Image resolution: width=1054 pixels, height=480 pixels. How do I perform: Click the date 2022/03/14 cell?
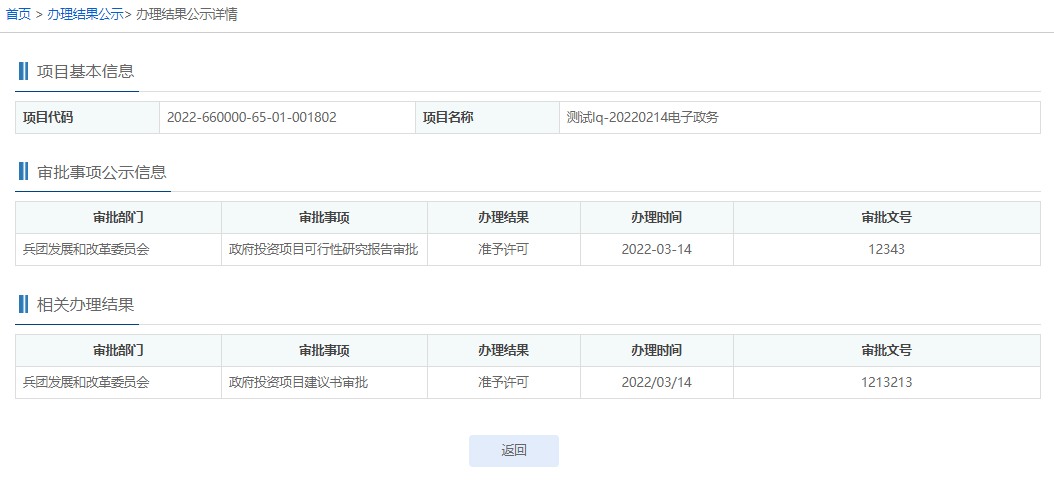(x=656, y=382)
